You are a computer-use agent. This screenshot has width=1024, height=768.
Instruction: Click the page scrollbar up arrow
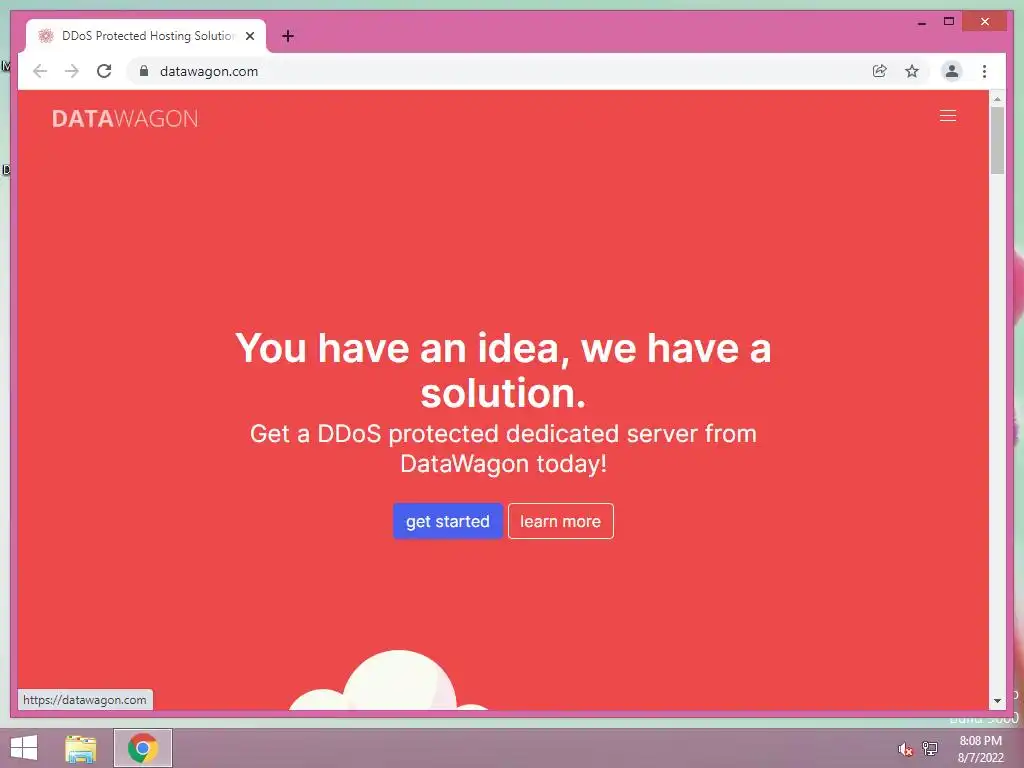997,99
